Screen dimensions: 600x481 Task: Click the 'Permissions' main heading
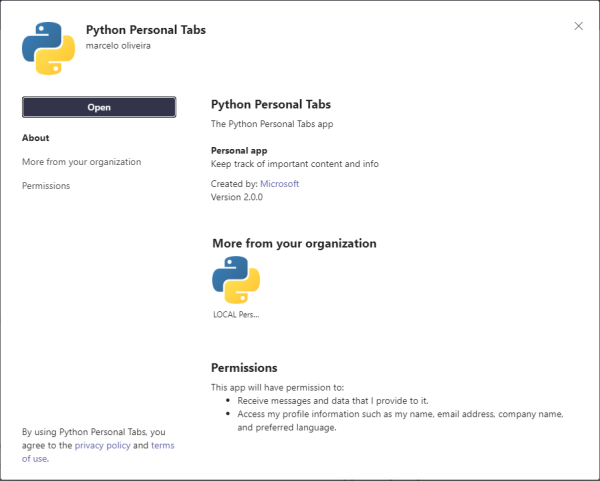244,368
